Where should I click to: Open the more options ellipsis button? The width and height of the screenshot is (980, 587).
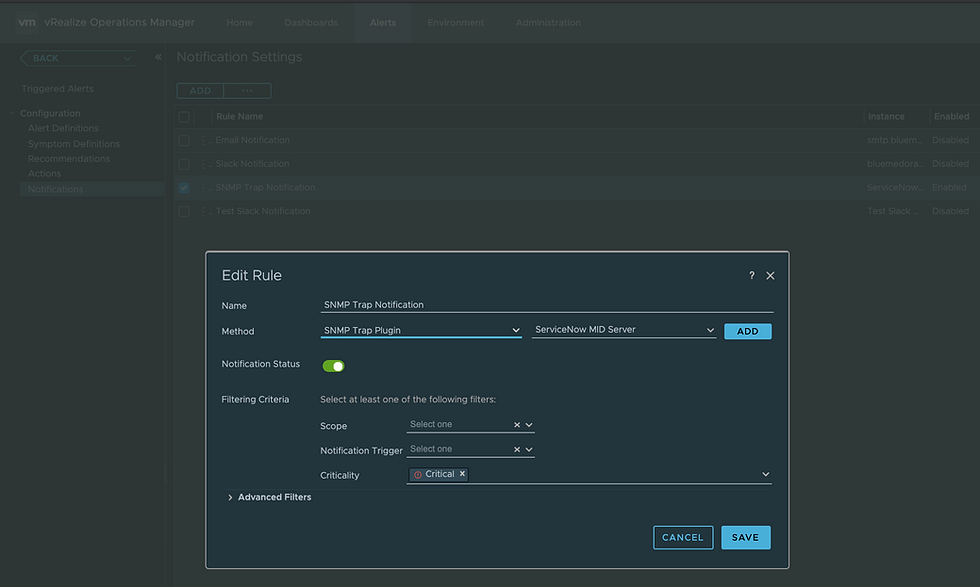coord(248,91)
